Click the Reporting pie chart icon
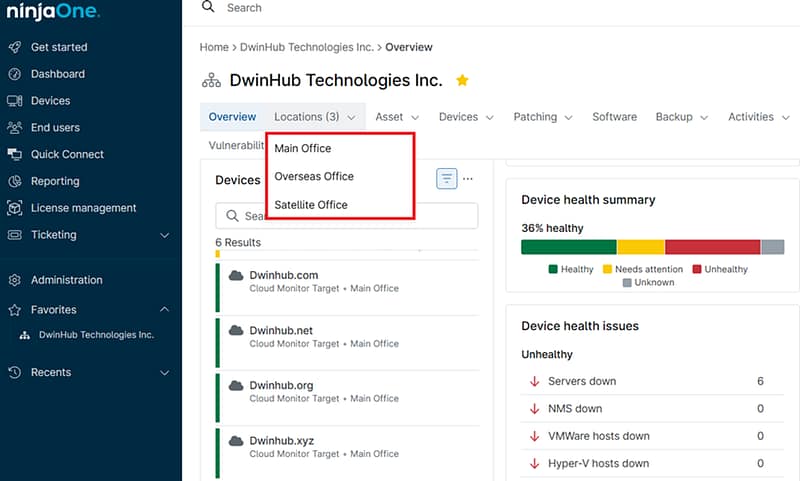800x481 pixels. [15, 181]
